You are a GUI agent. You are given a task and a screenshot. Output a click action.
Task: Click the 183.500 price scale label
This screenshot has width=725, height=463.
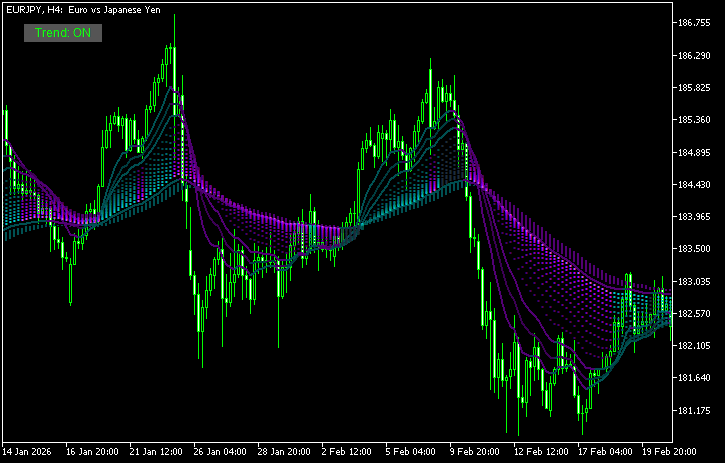coord(694,249)
